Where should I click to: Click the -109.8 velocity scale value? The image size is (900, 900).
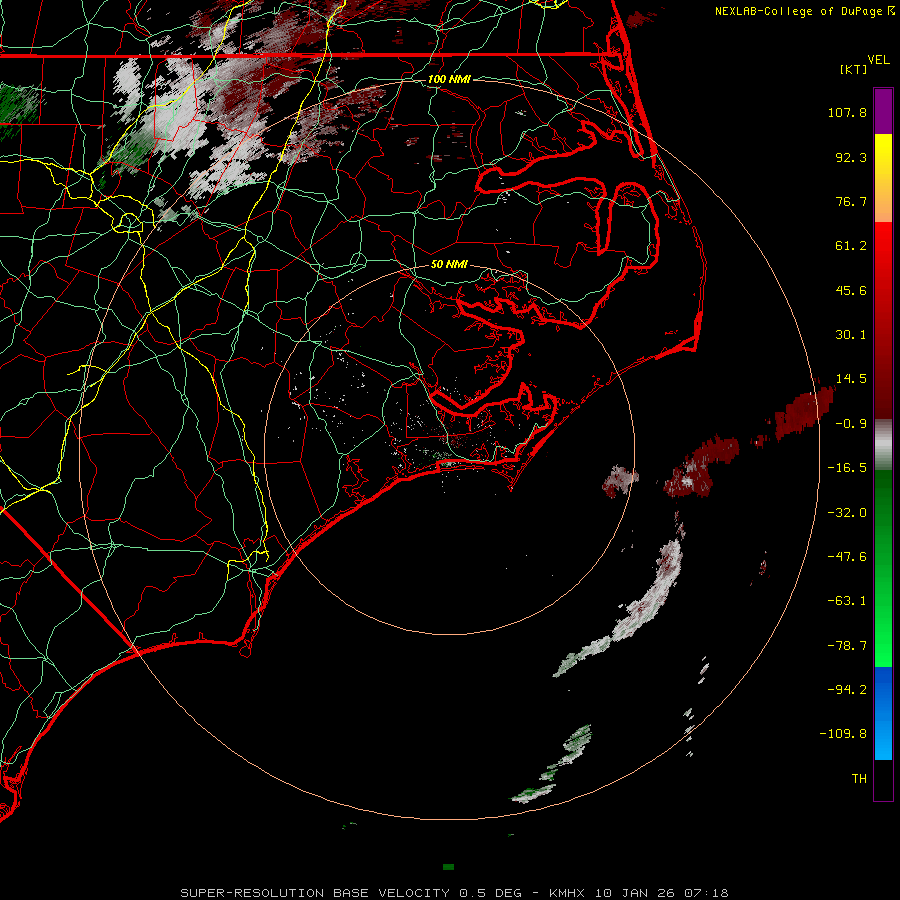[843, 734]
